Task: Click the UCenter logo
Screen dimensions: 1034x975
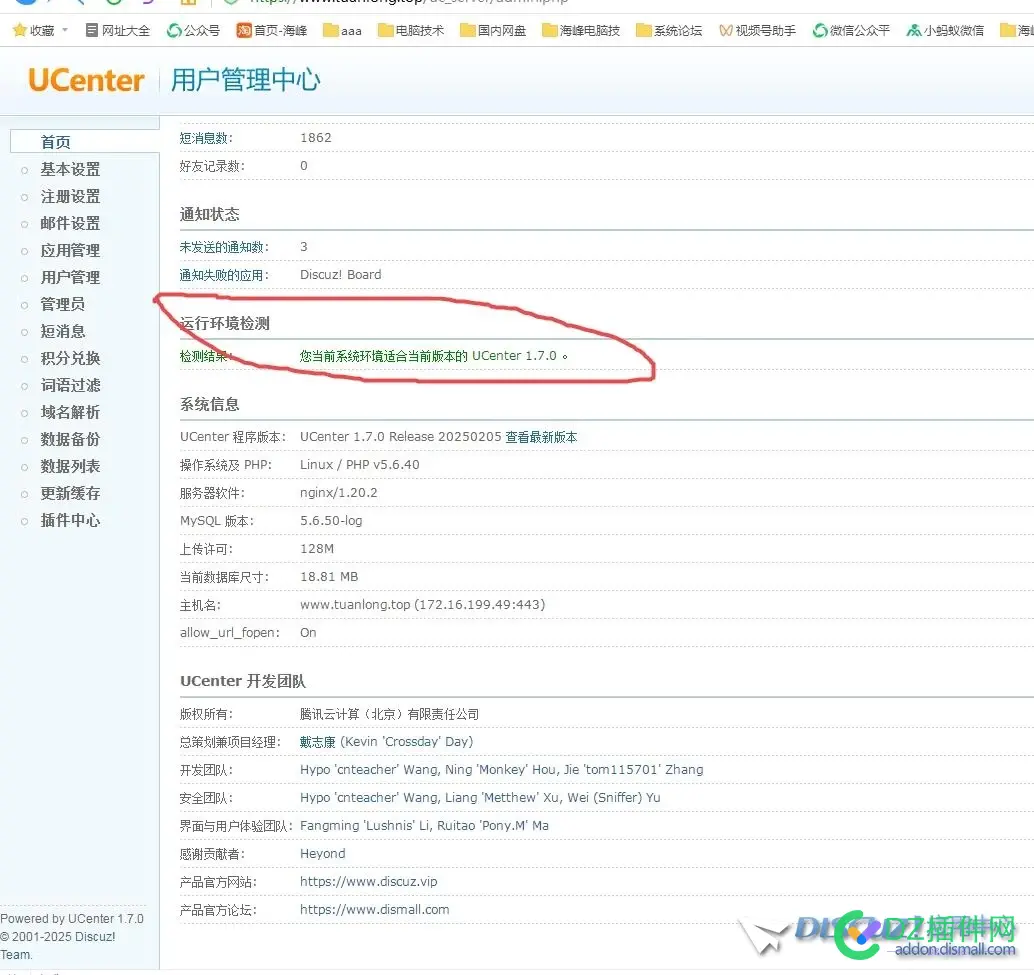Action: pos(85,80)
